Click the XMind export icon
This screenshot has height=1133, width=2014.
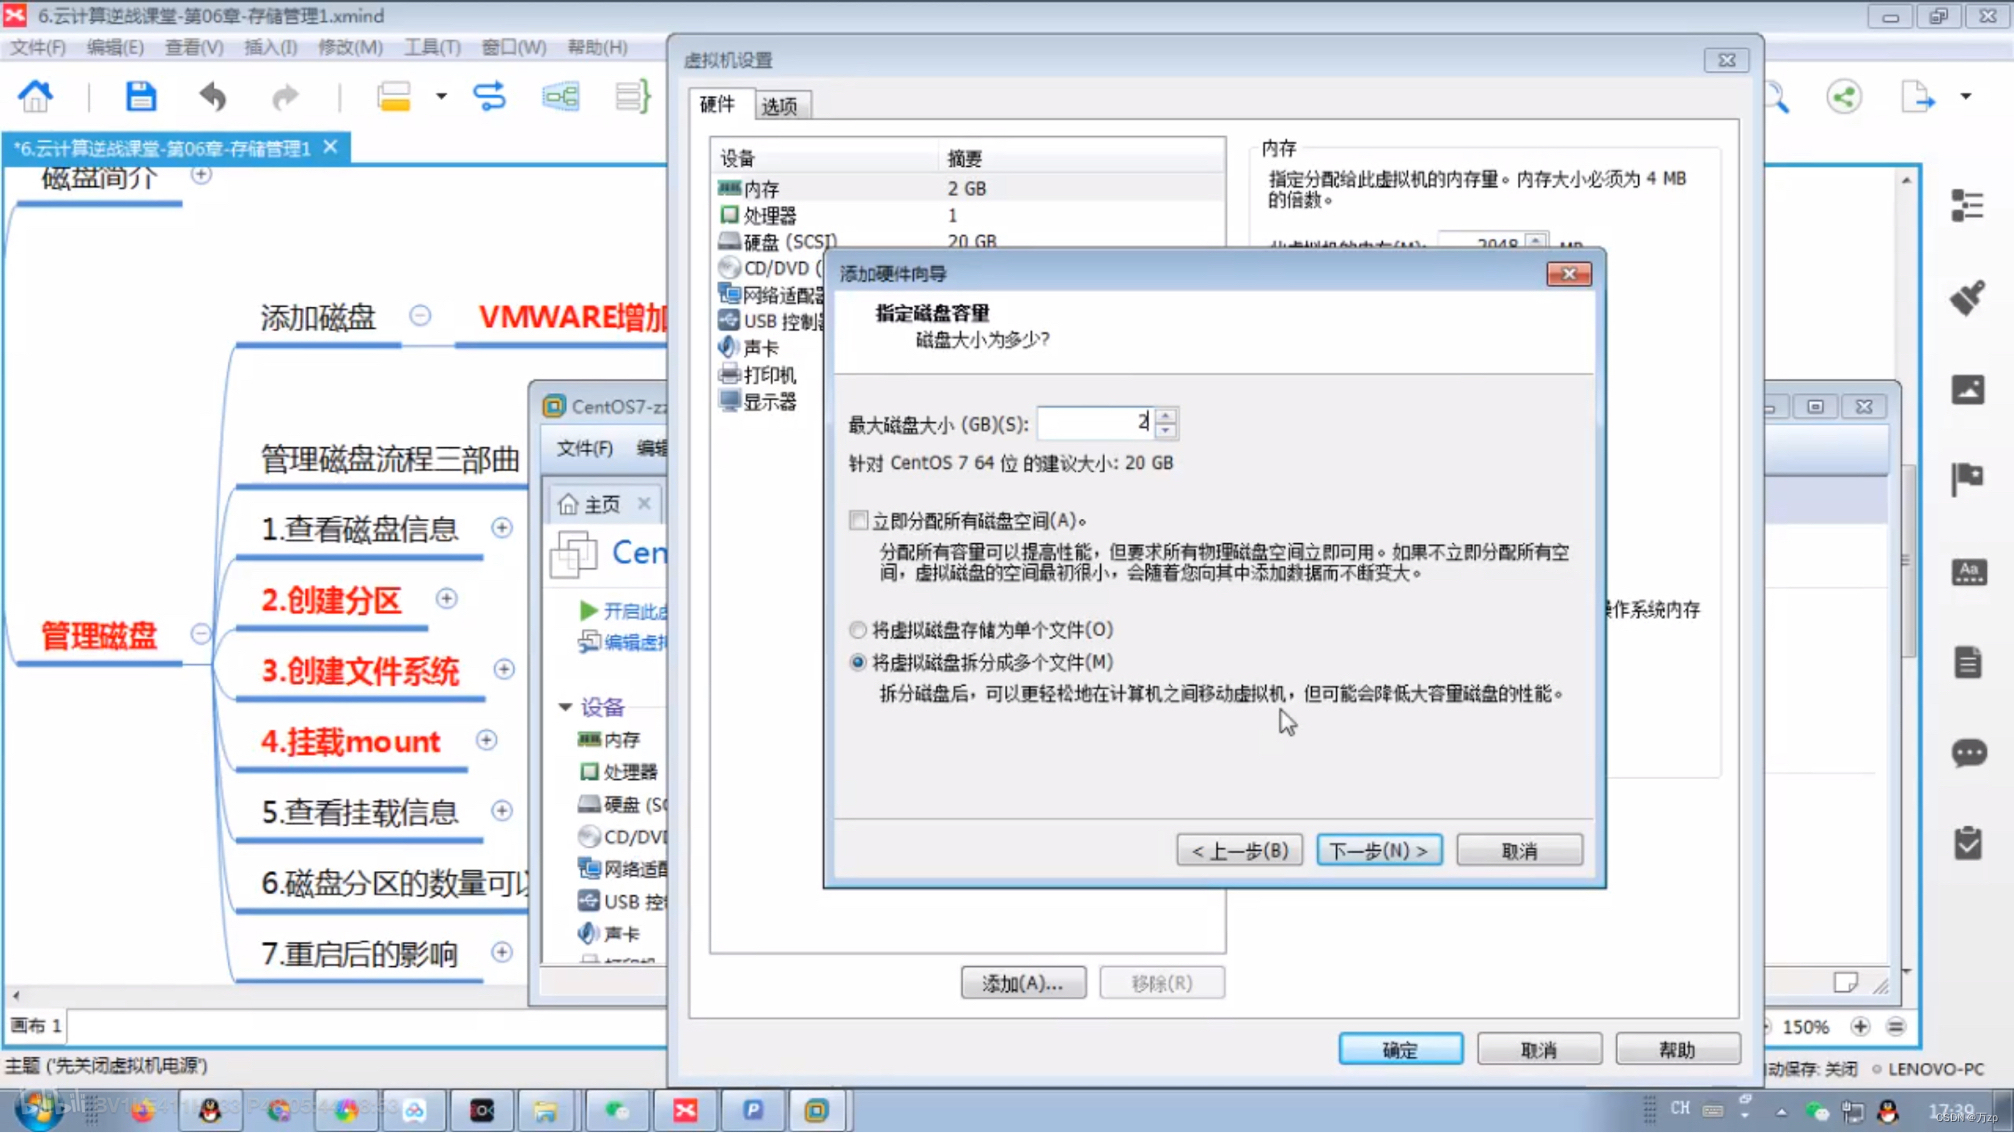[1917, 97]
